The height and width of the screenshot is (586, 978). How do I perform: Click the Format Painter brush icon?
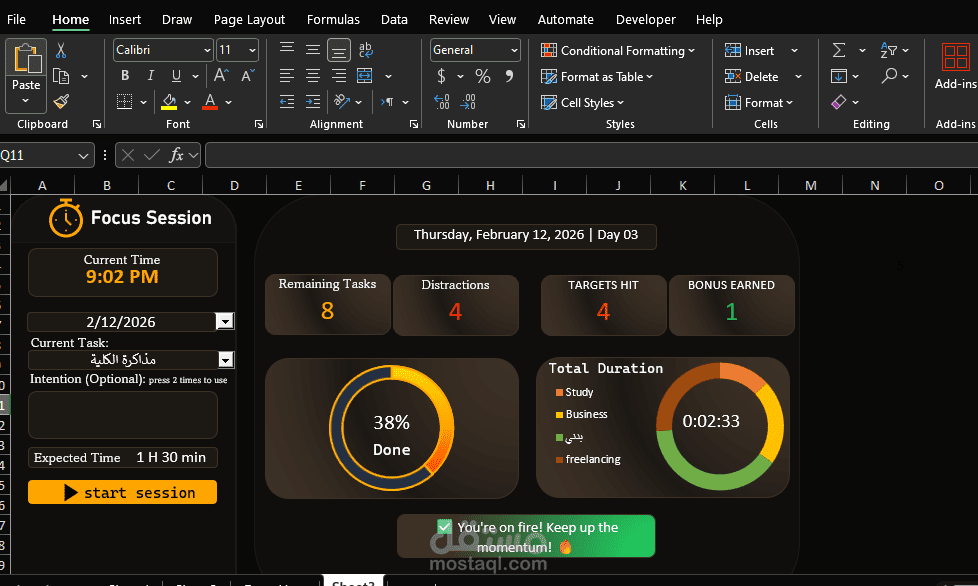coord(61,102)
